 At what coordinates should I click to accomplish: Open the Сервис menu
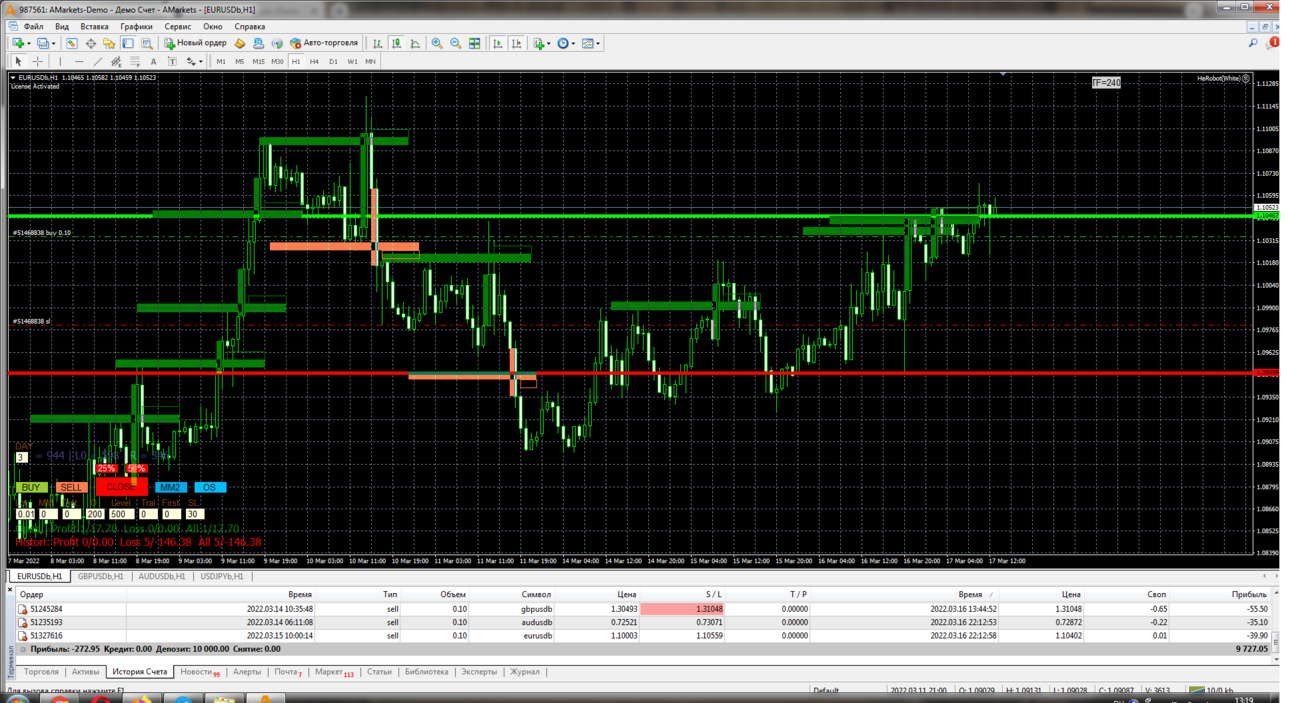[x=177, y=27]
